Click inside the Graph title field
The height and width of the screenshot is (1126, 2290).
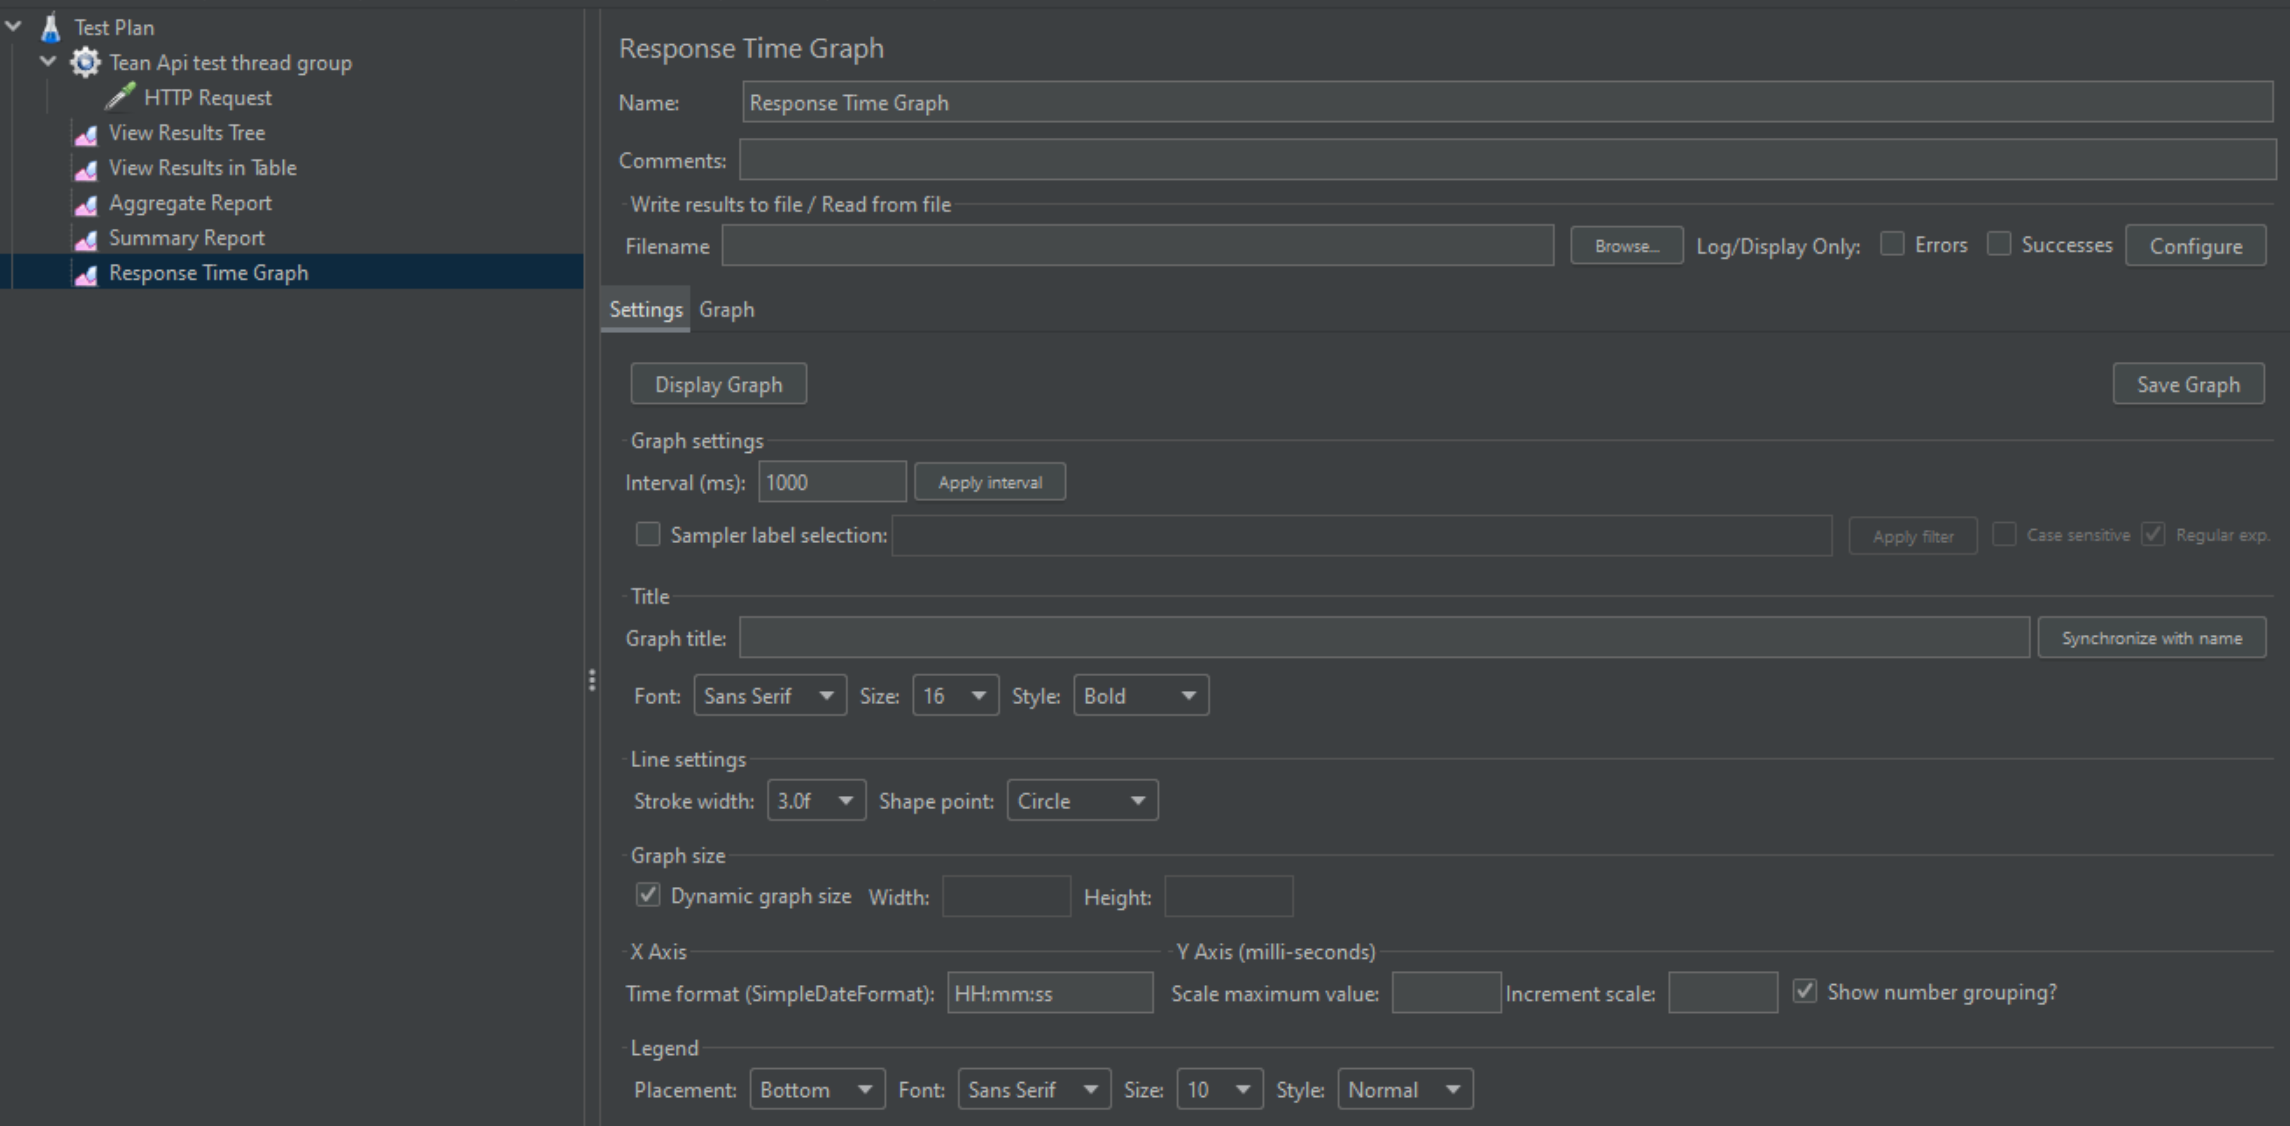[1383, 638]
